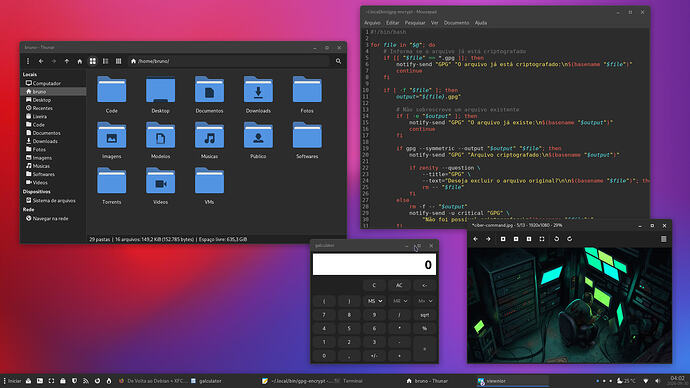This screenshot has height=388, width=690.
Task: Search files with the magnifier icon
Action: click(x=338, y=61)
